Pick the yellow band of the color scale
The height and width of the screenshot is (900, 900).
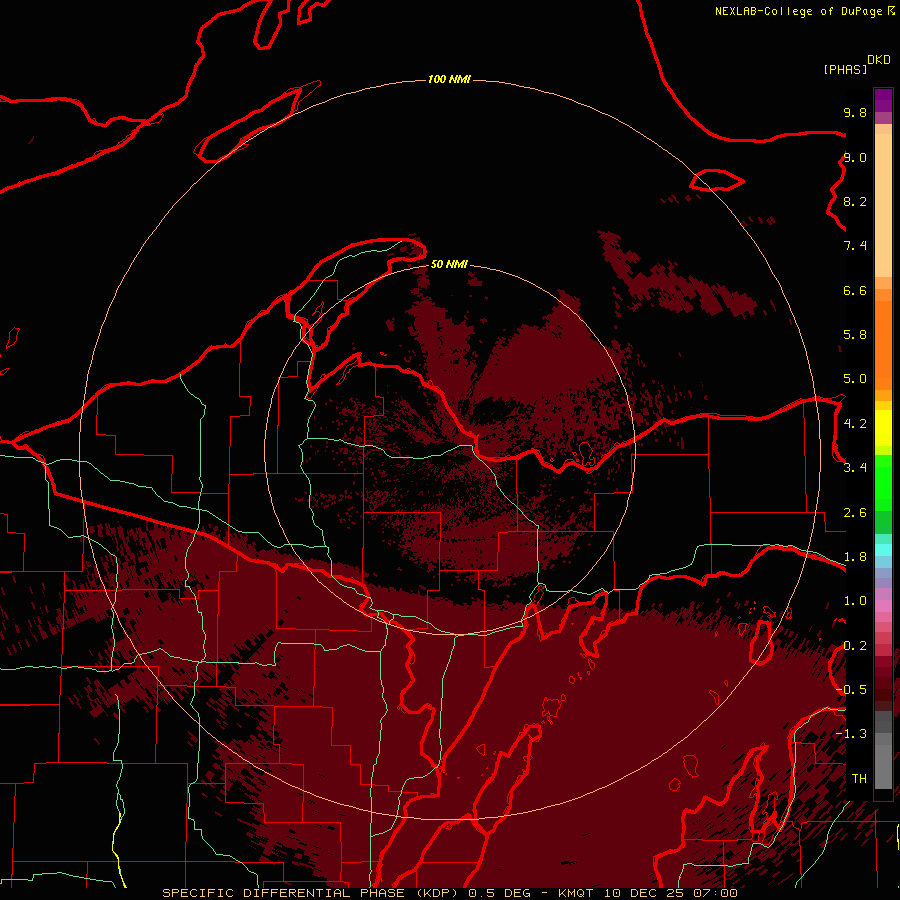tap(883, 428)
